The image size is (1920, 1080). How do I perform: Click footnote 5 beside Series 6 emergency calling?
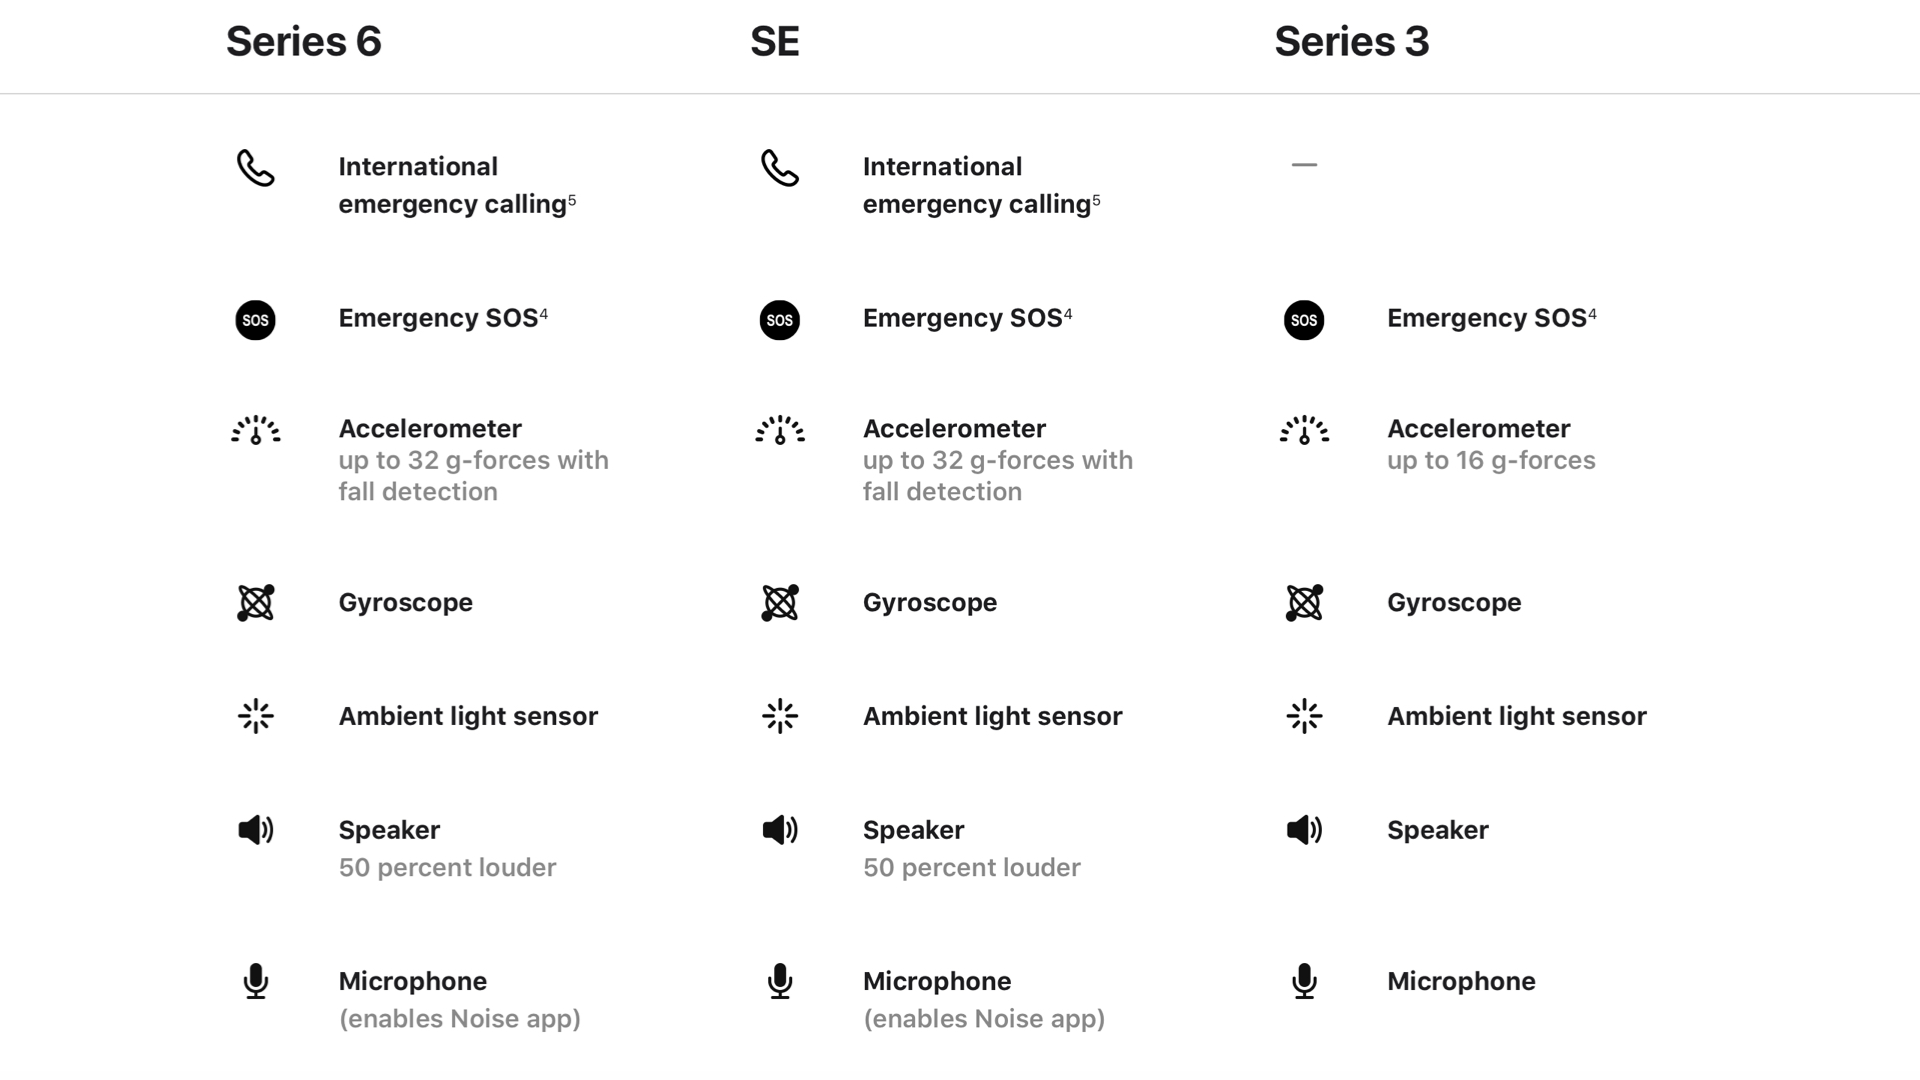pyautogui.click(x=572, y=200)
